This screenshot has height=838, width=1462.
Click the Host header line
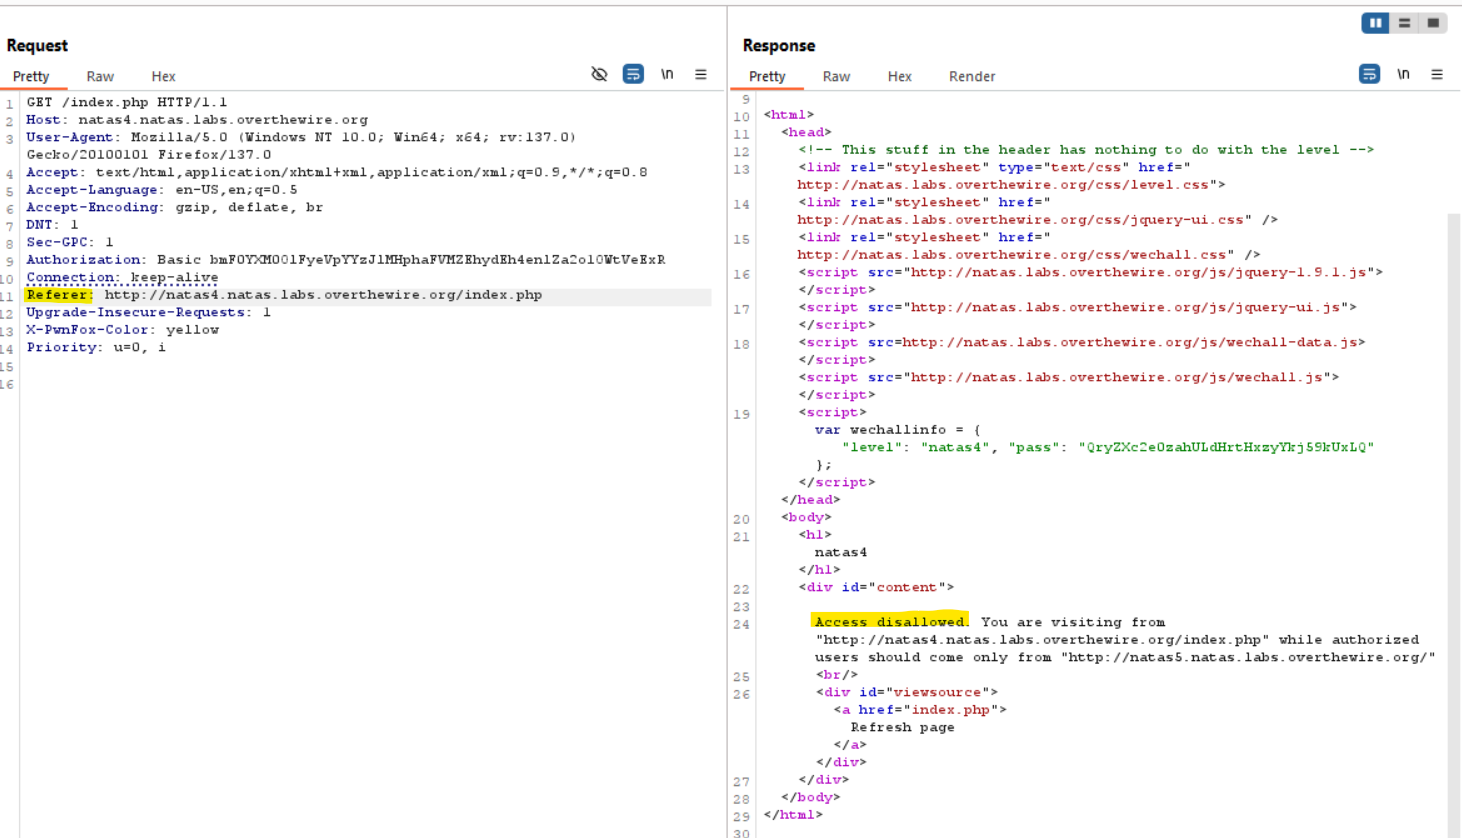(197, 120)
